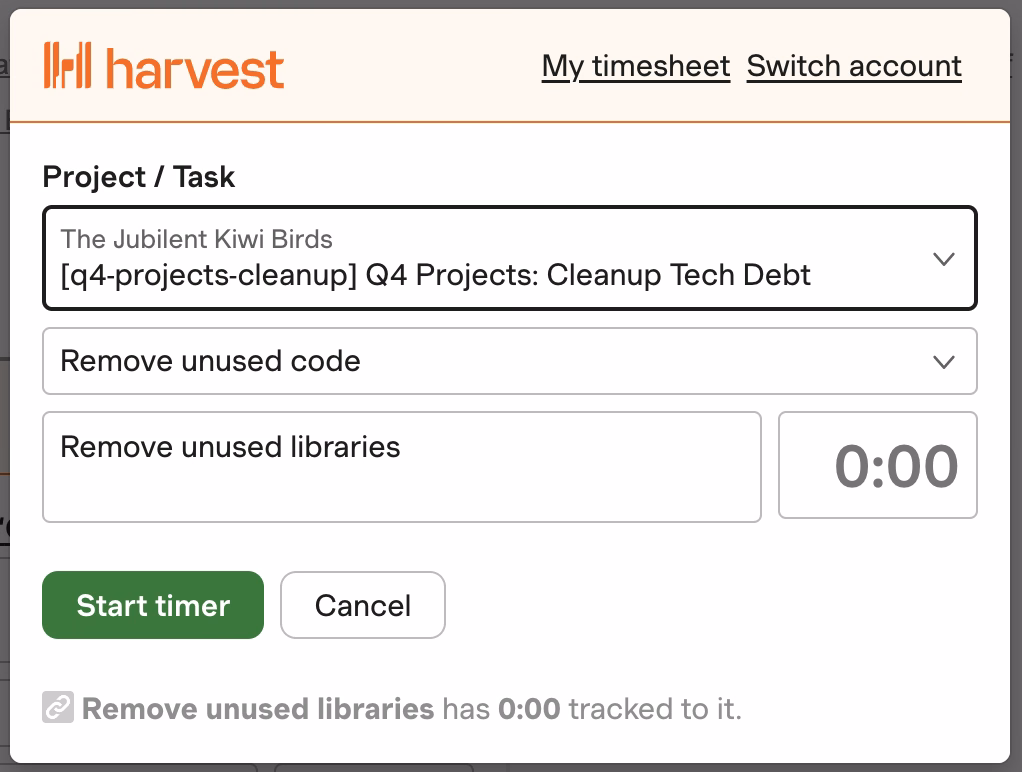1022x772 pixels.
Task: Click the "tracked to it." footer text
Action: pyautogui.click(x=655, y=709)
